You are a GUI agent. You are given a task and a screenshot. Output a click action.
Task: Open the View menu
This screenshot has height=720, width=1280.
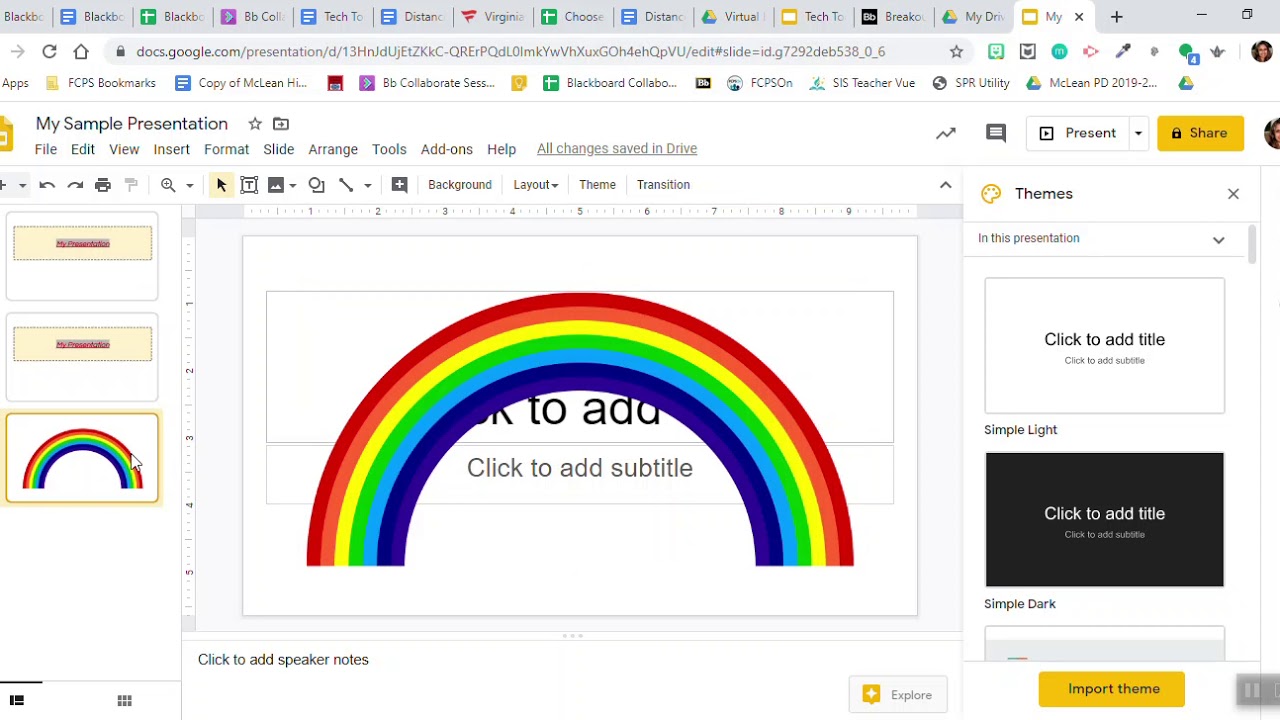[x=124, y=149]
